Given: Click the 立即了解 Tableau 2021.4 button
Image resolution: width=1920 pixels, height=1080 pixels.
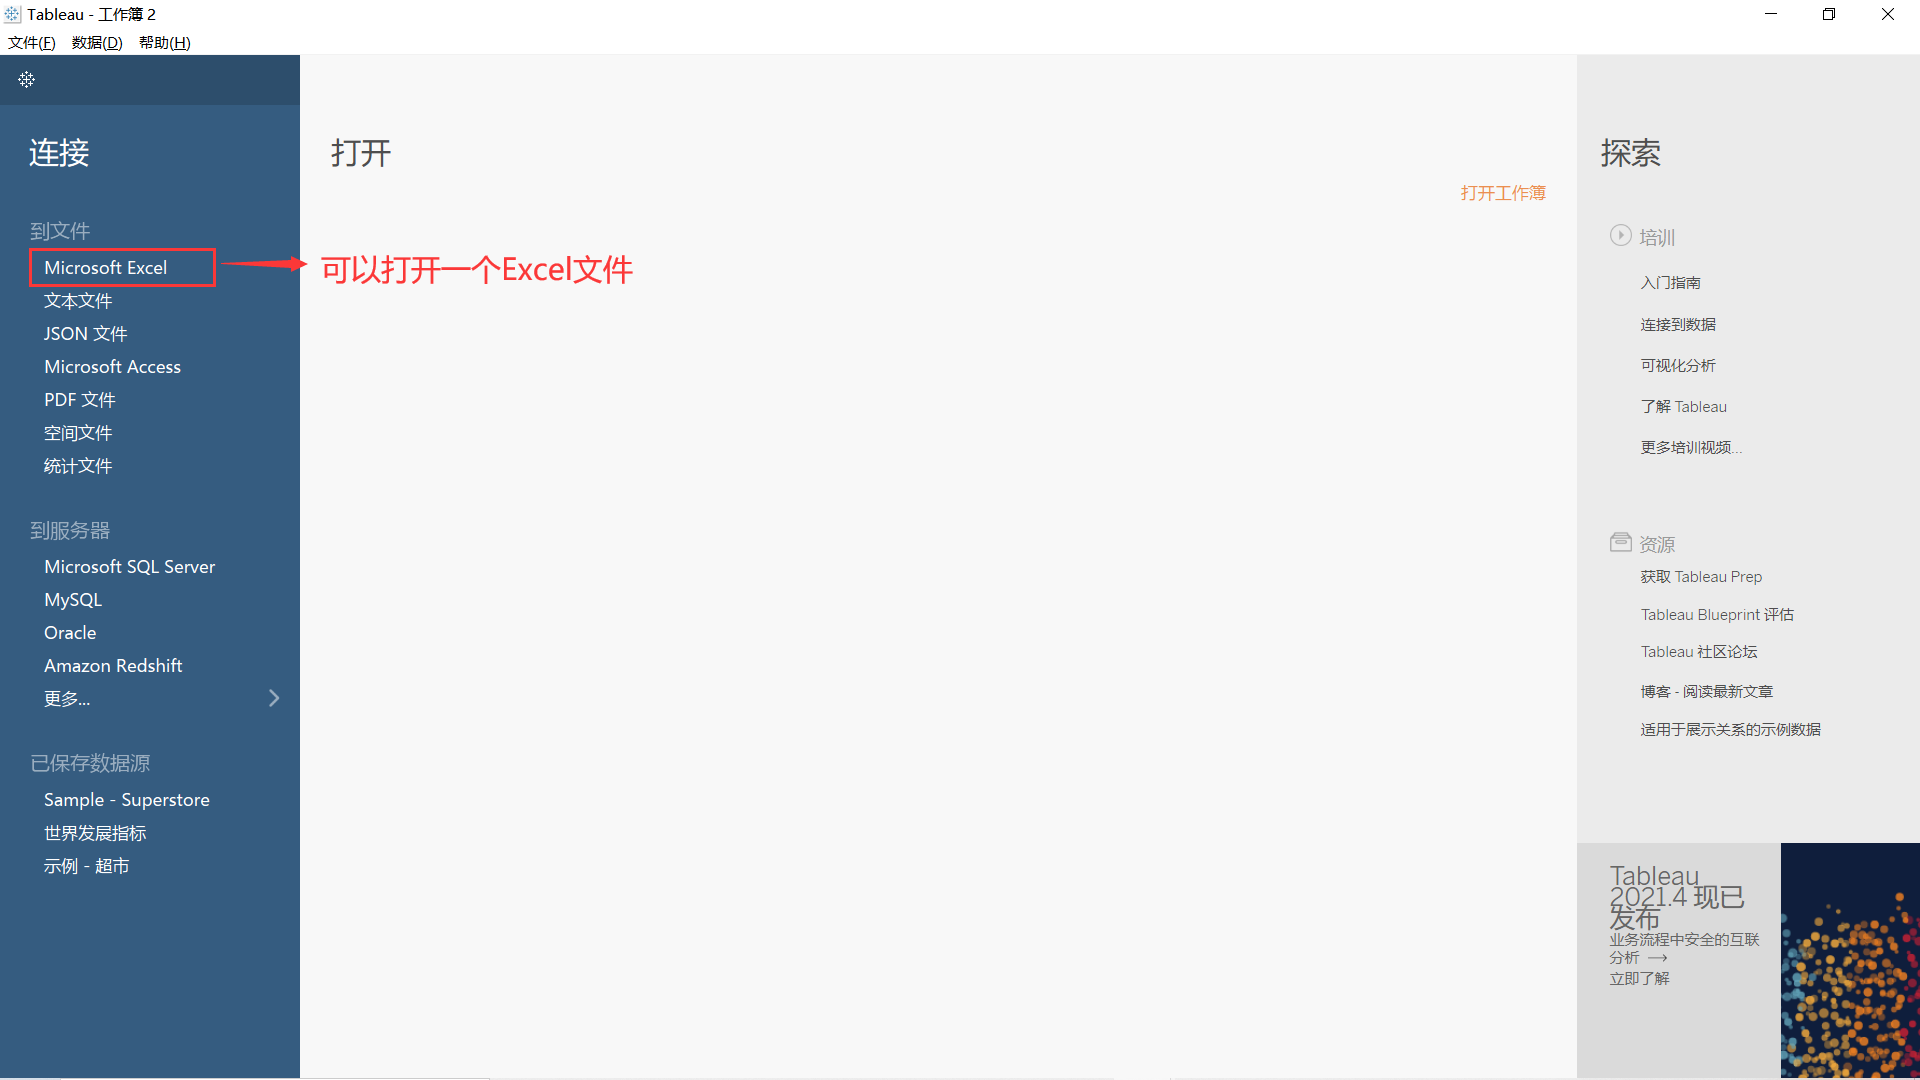Looking at the screenshot, I should [1640, 978].
